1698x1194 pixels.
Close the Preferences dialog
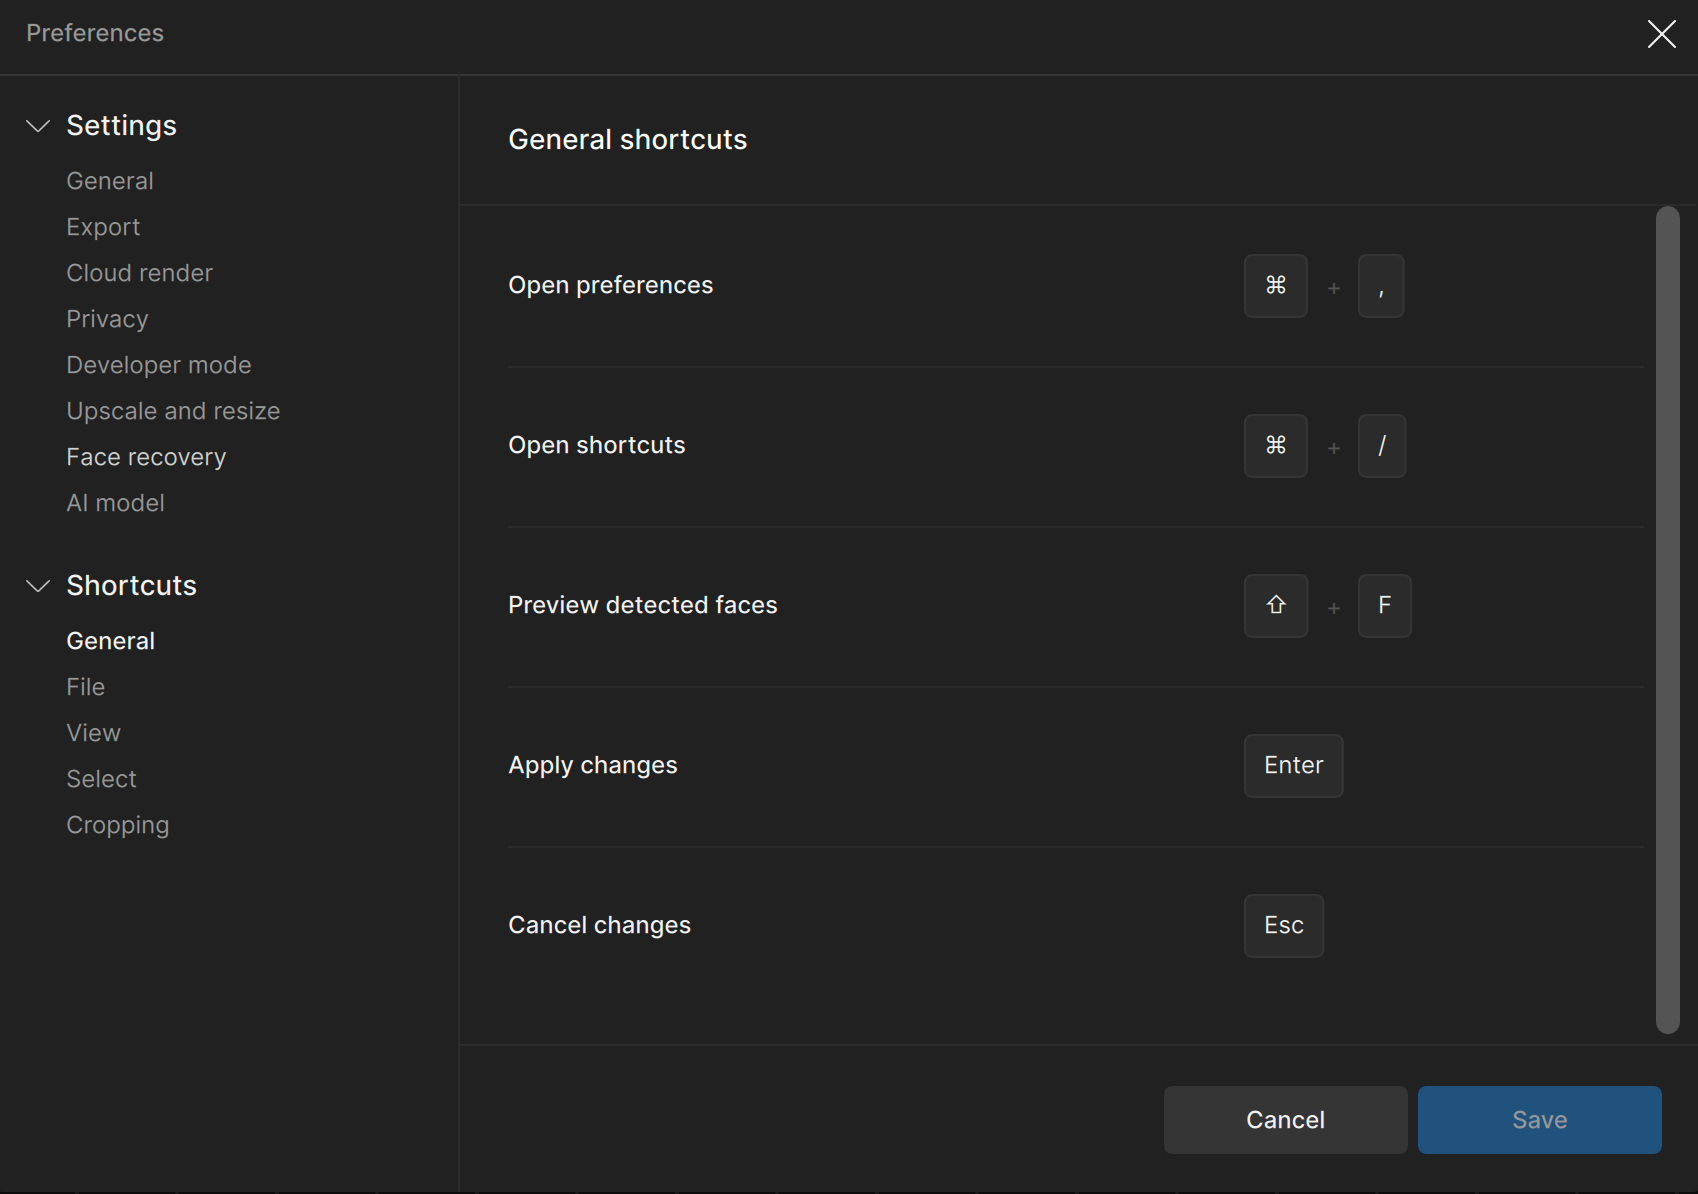pos(1661,34)
